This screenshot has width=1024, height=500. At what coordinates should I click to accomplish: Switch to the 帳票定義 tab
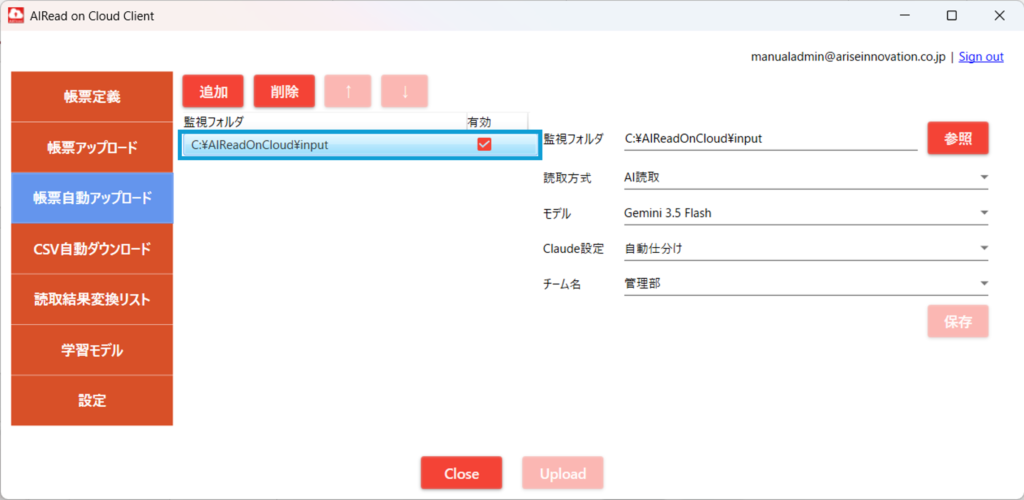92,97
